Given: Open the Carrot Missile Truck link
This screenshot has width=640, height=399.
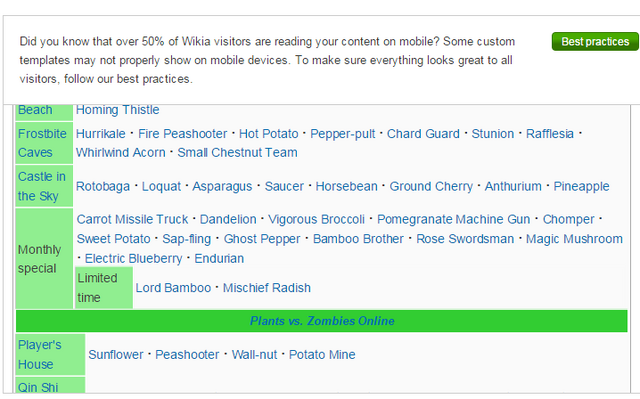Looking at the screenshot, I should [x=132, y=219].
